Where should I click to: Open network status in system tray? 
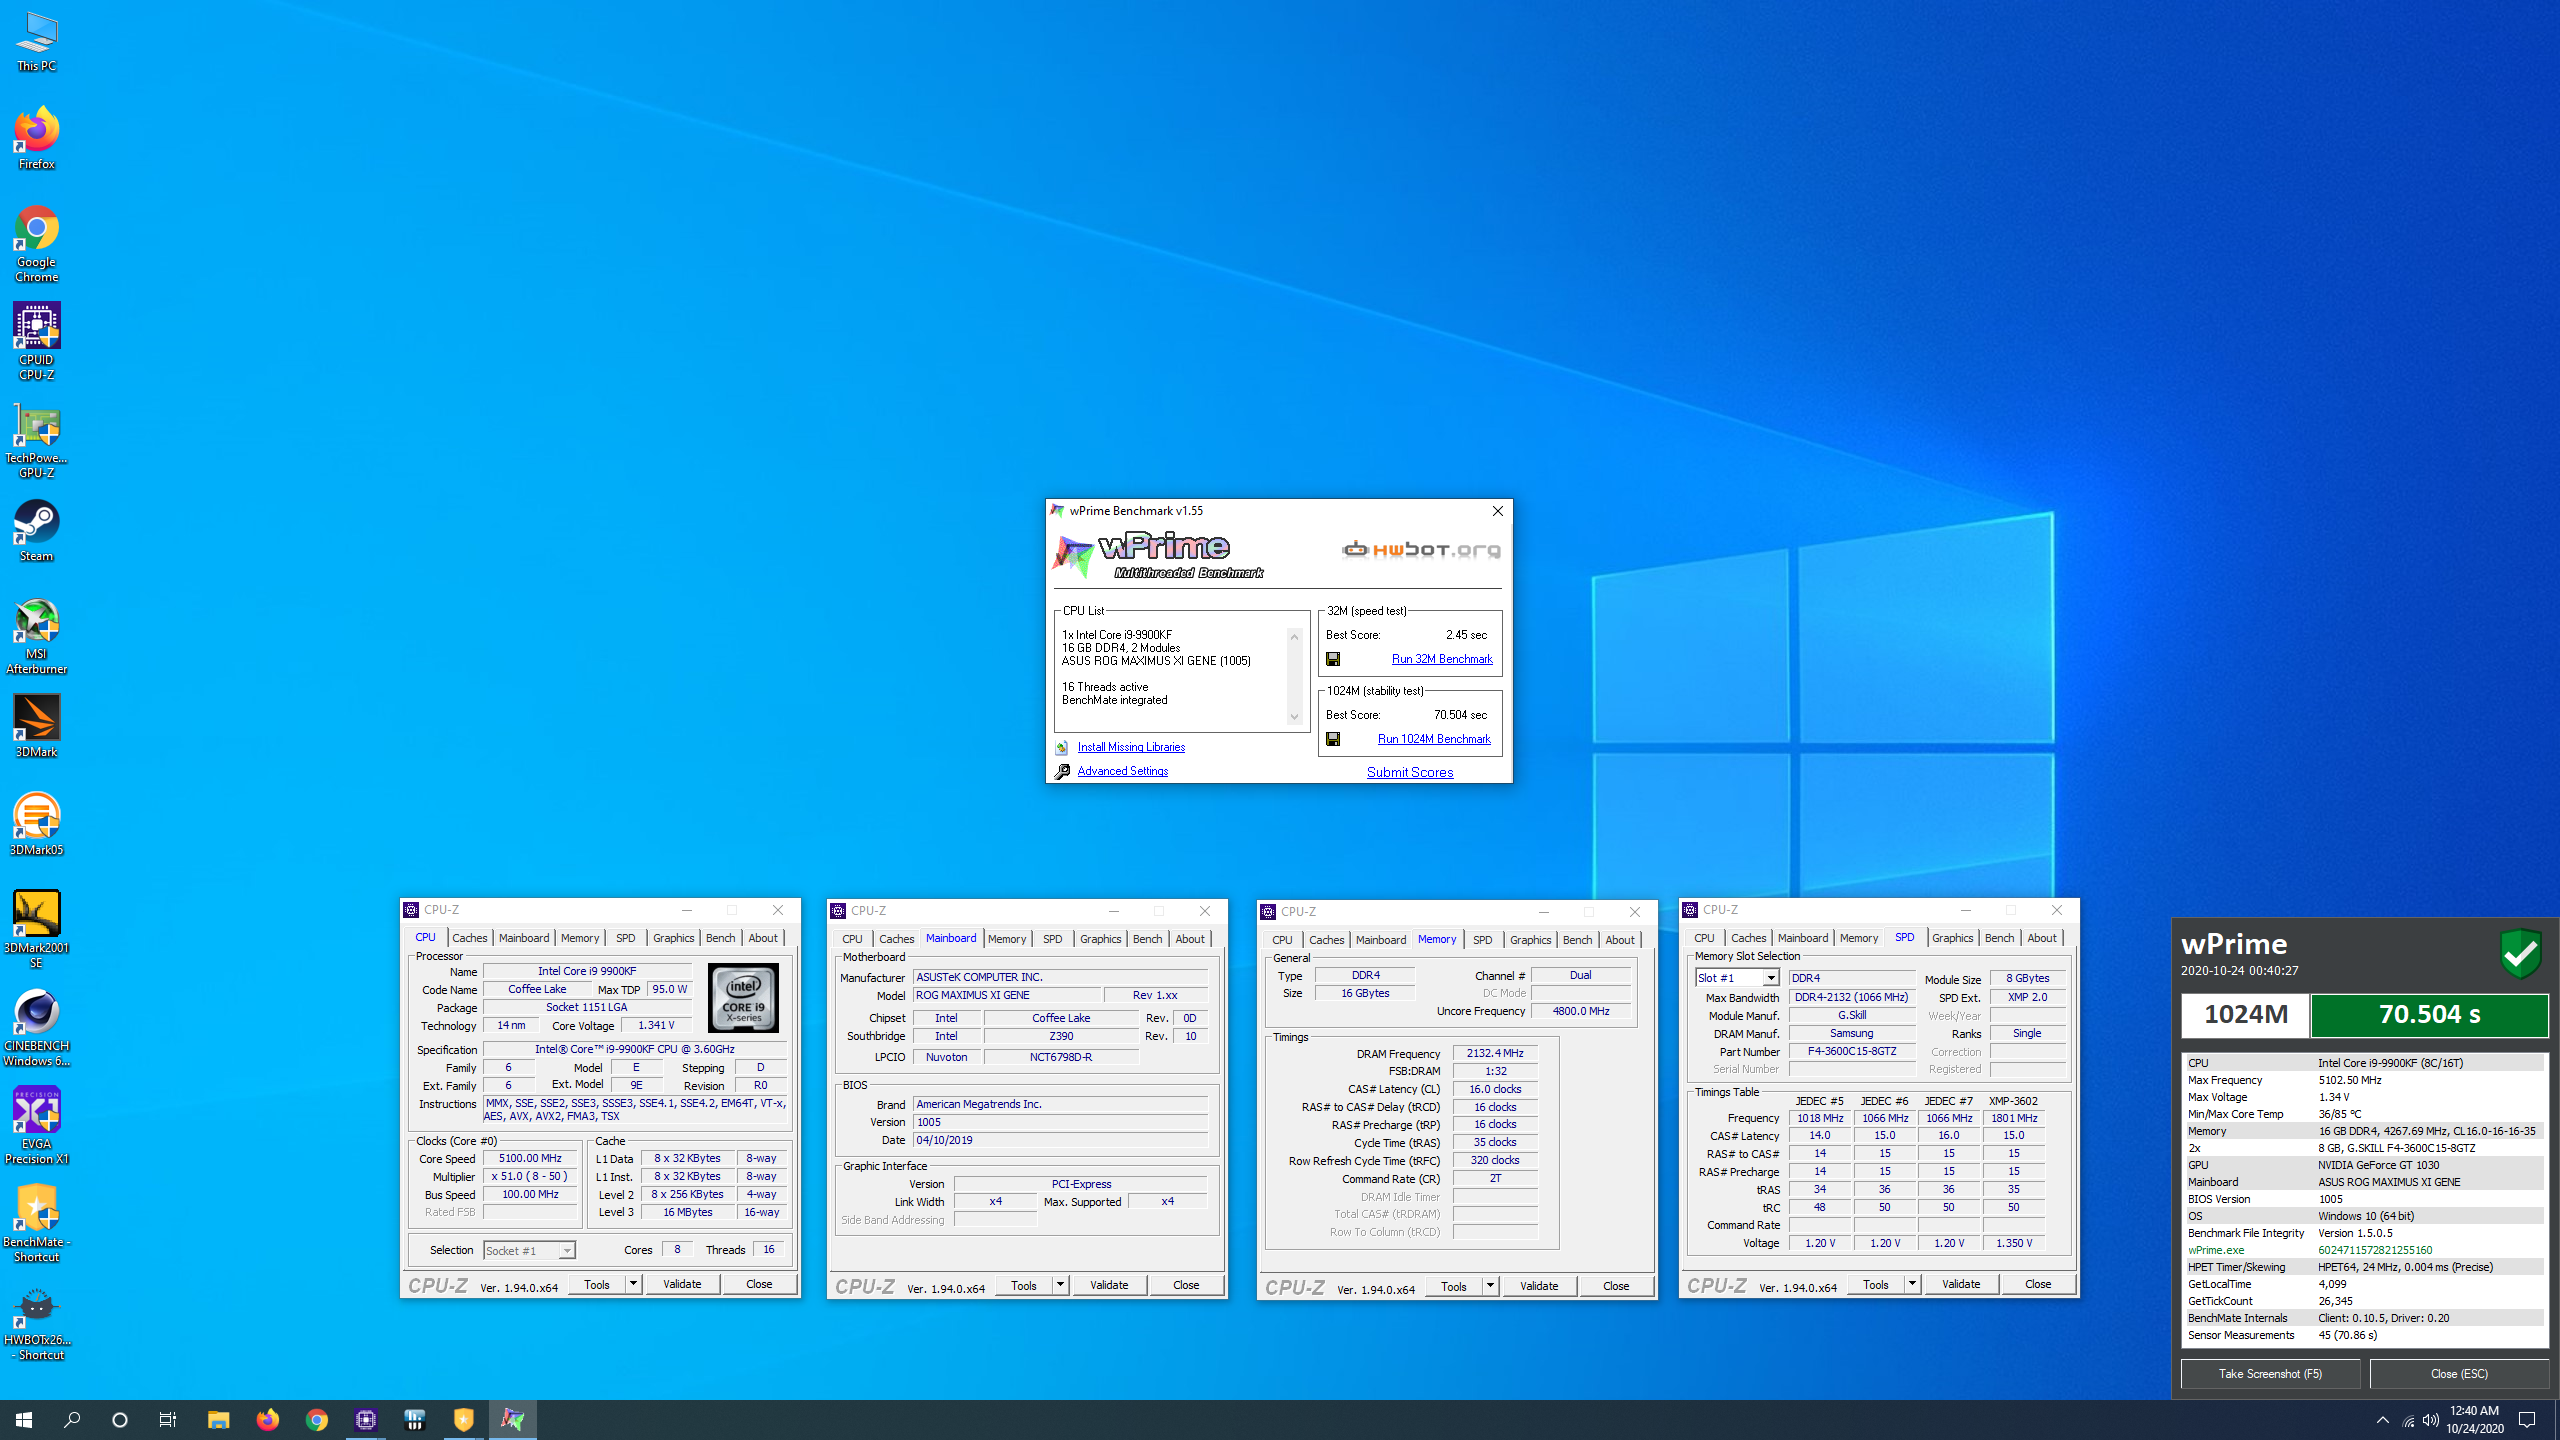[2408, 1420]
